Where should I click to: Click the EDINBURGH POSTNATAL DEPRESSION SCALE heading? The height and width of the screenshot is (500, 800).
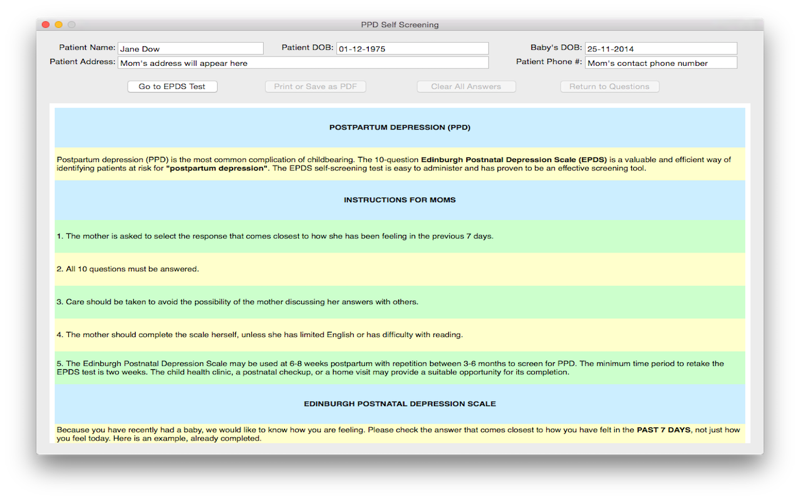tap(399, 404)
